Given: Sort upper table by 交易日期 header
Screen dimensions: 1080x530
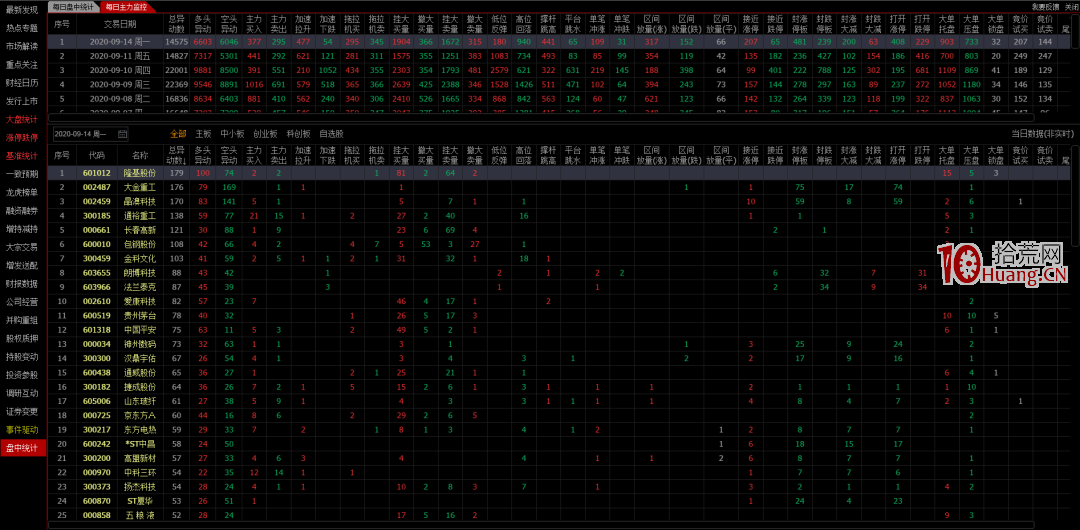Looking at the screenshot, I should 120,24.
